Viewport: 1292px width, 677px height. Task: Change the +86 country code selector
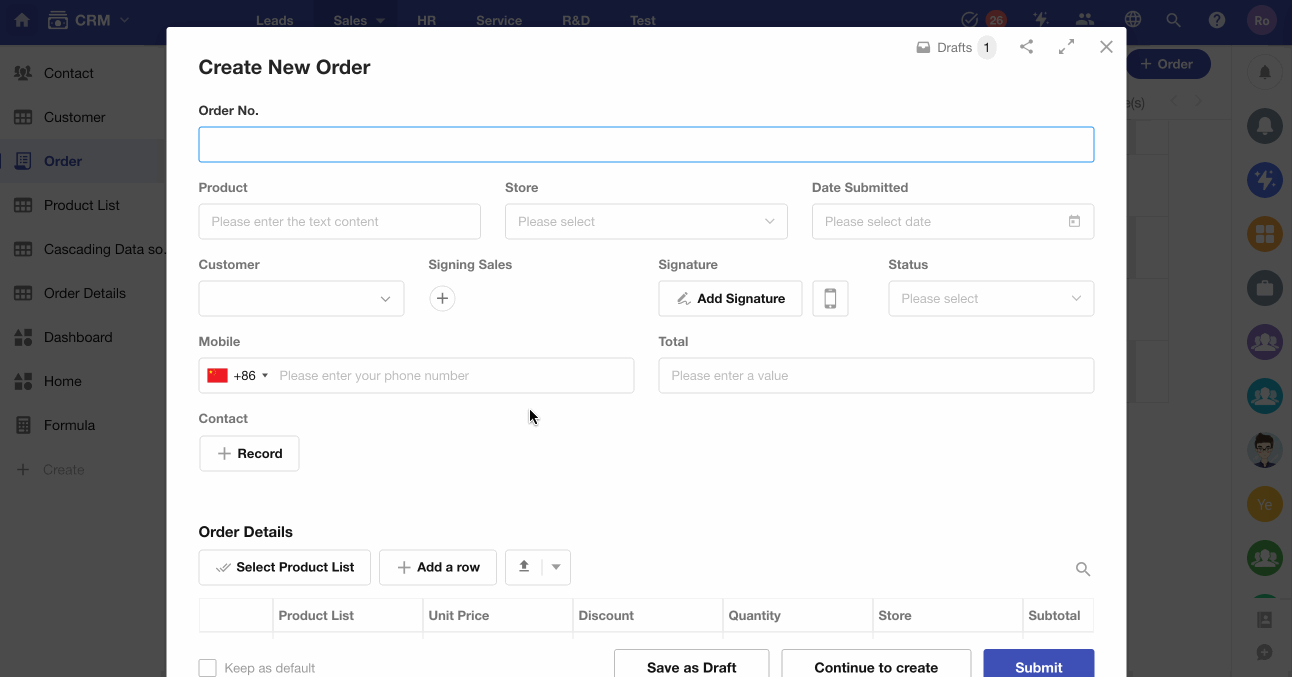pos(239,376)
